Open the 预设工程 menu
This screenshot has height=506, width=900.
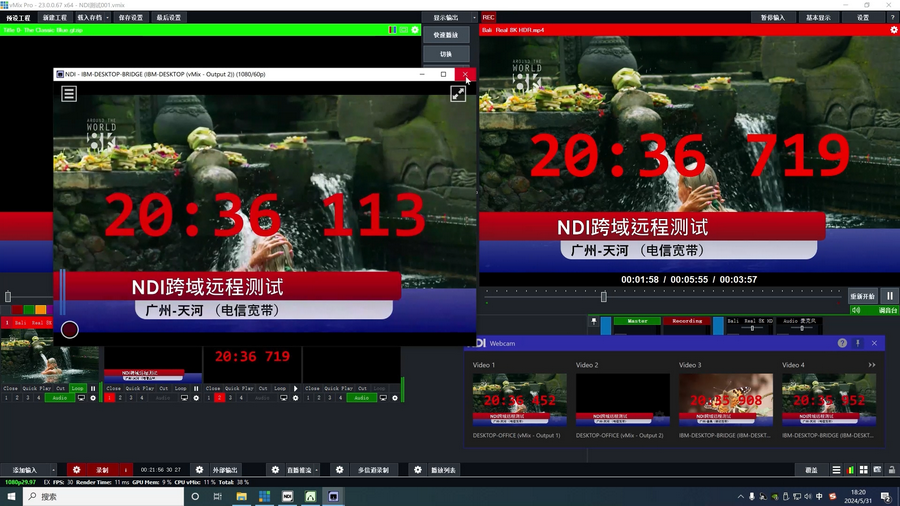point(19,17)
